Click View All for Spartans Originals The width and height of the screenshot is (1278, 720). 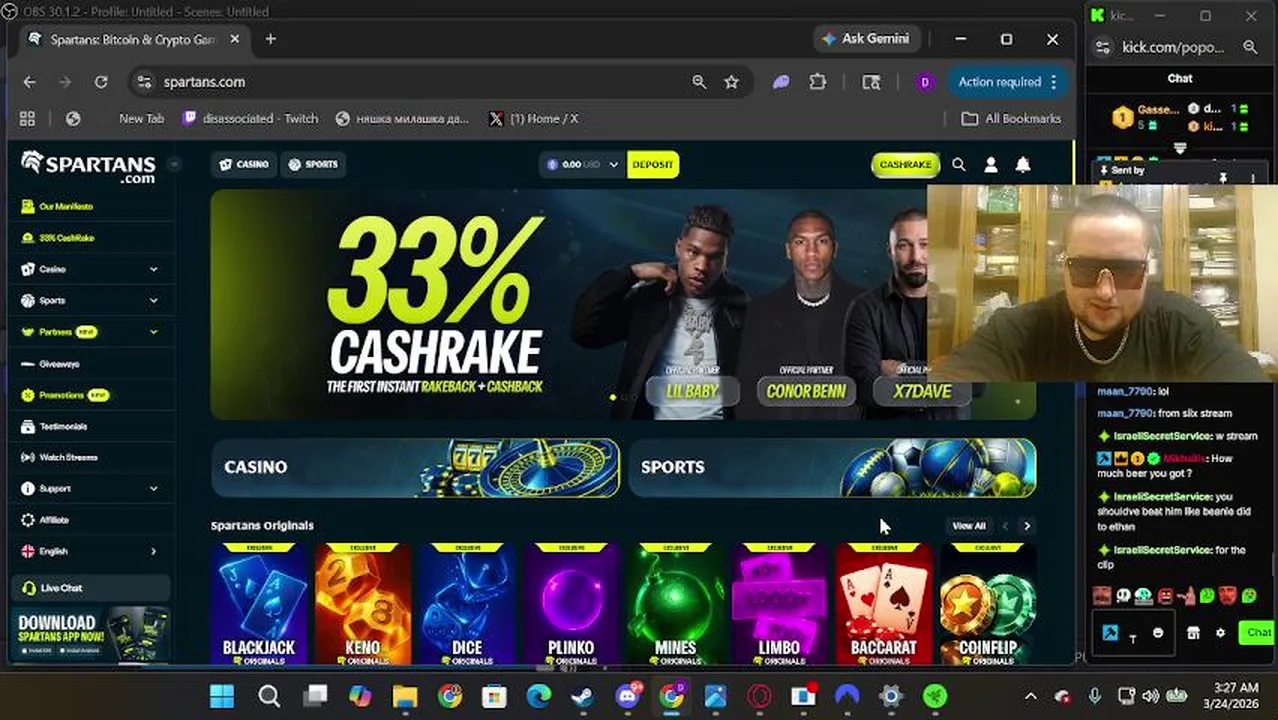968,526
